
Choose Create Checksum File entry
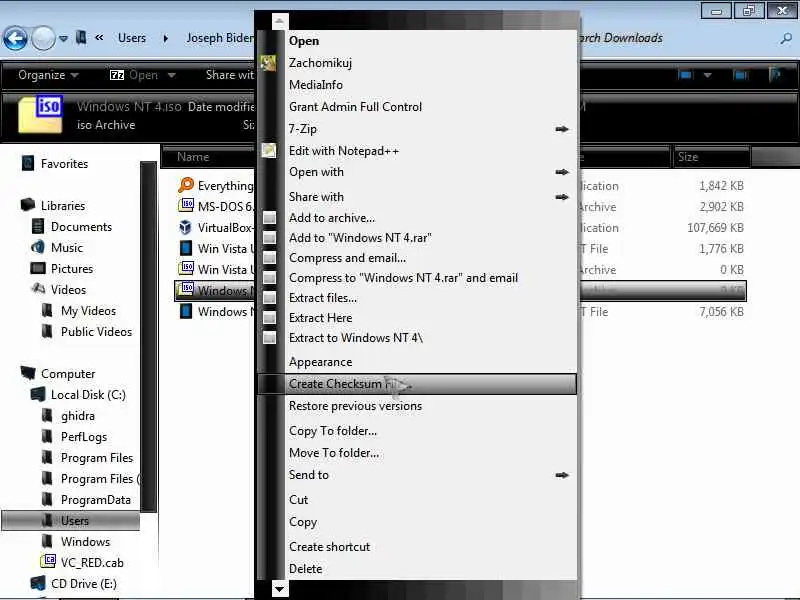417,384
